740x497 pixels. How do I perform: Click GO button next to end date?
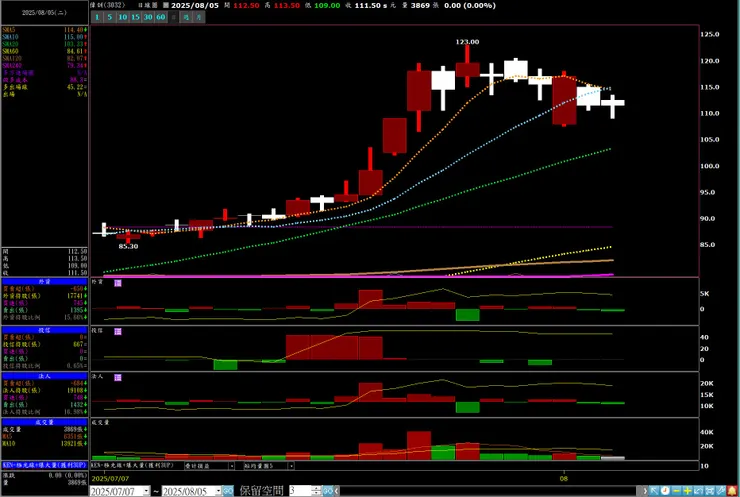pyautogui.click(x=228, y=491)
